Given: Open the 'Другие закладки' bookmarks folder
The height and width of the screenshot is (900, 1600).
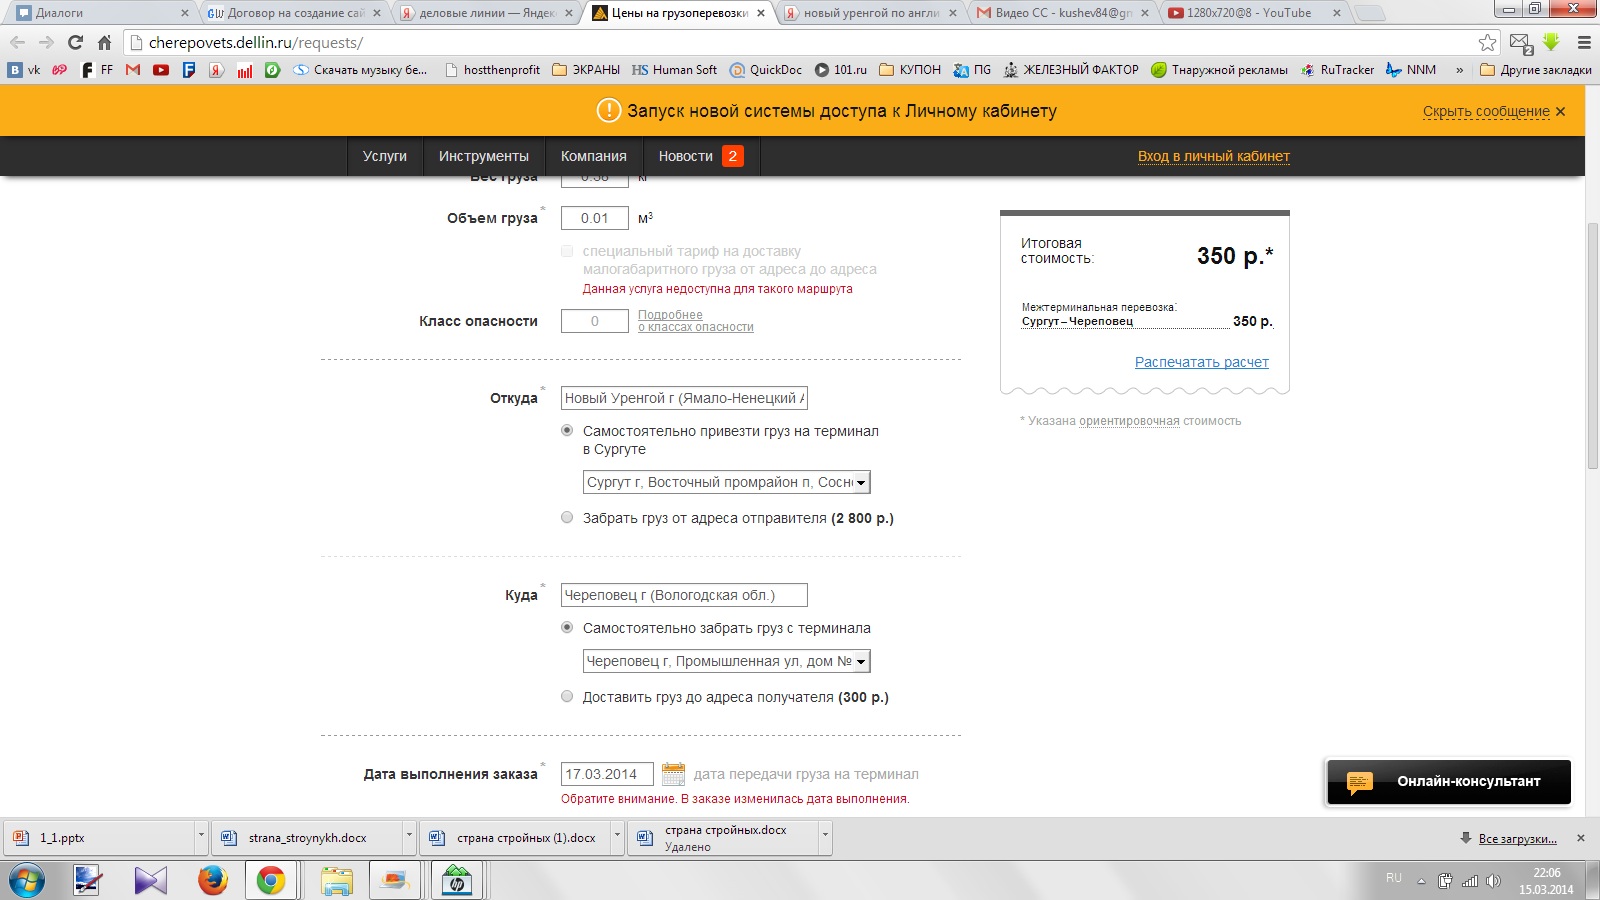Looking at the screenshot, I should (x=1535, y=70).
